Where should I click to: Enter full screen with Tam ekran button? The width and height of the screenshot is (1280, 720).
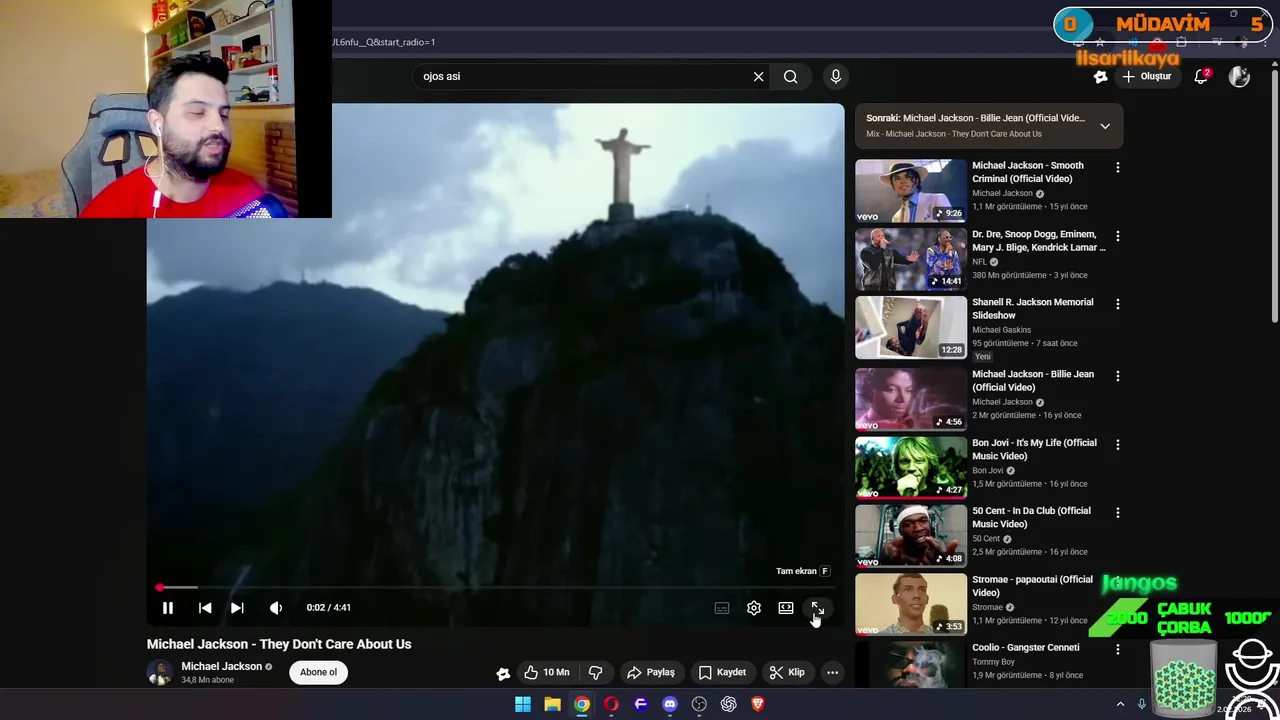pos(817,608)
